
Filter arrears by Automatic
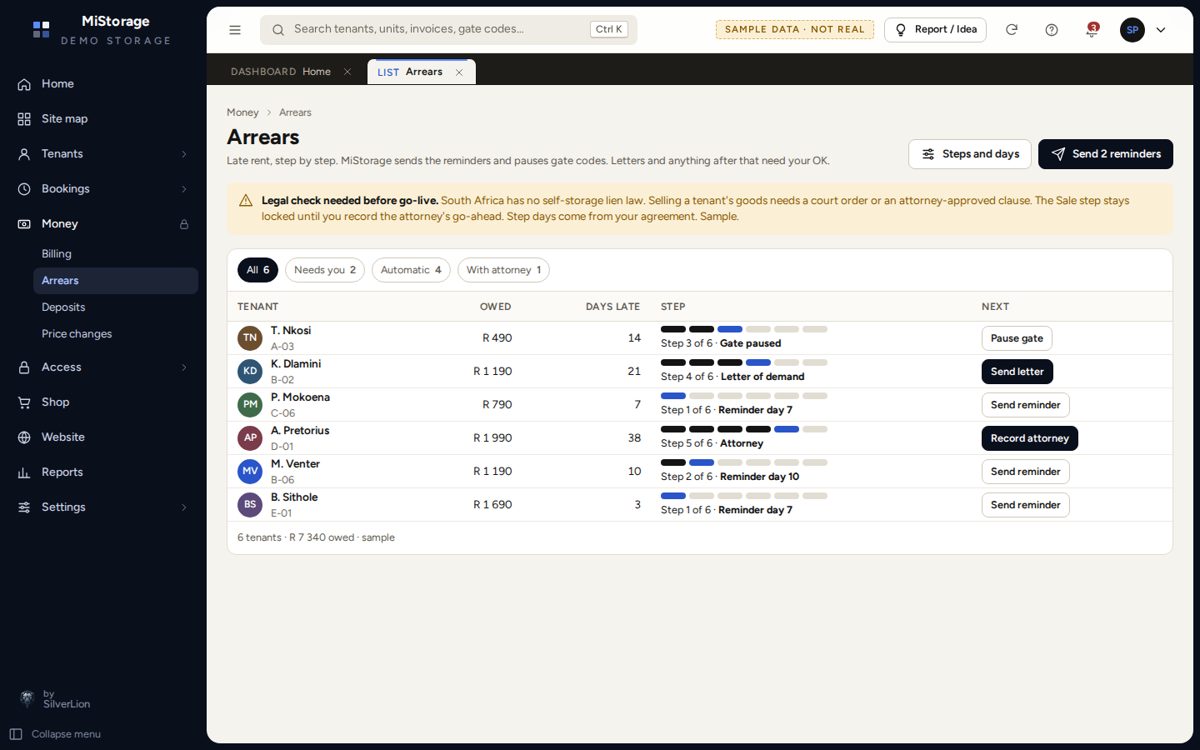411,270
